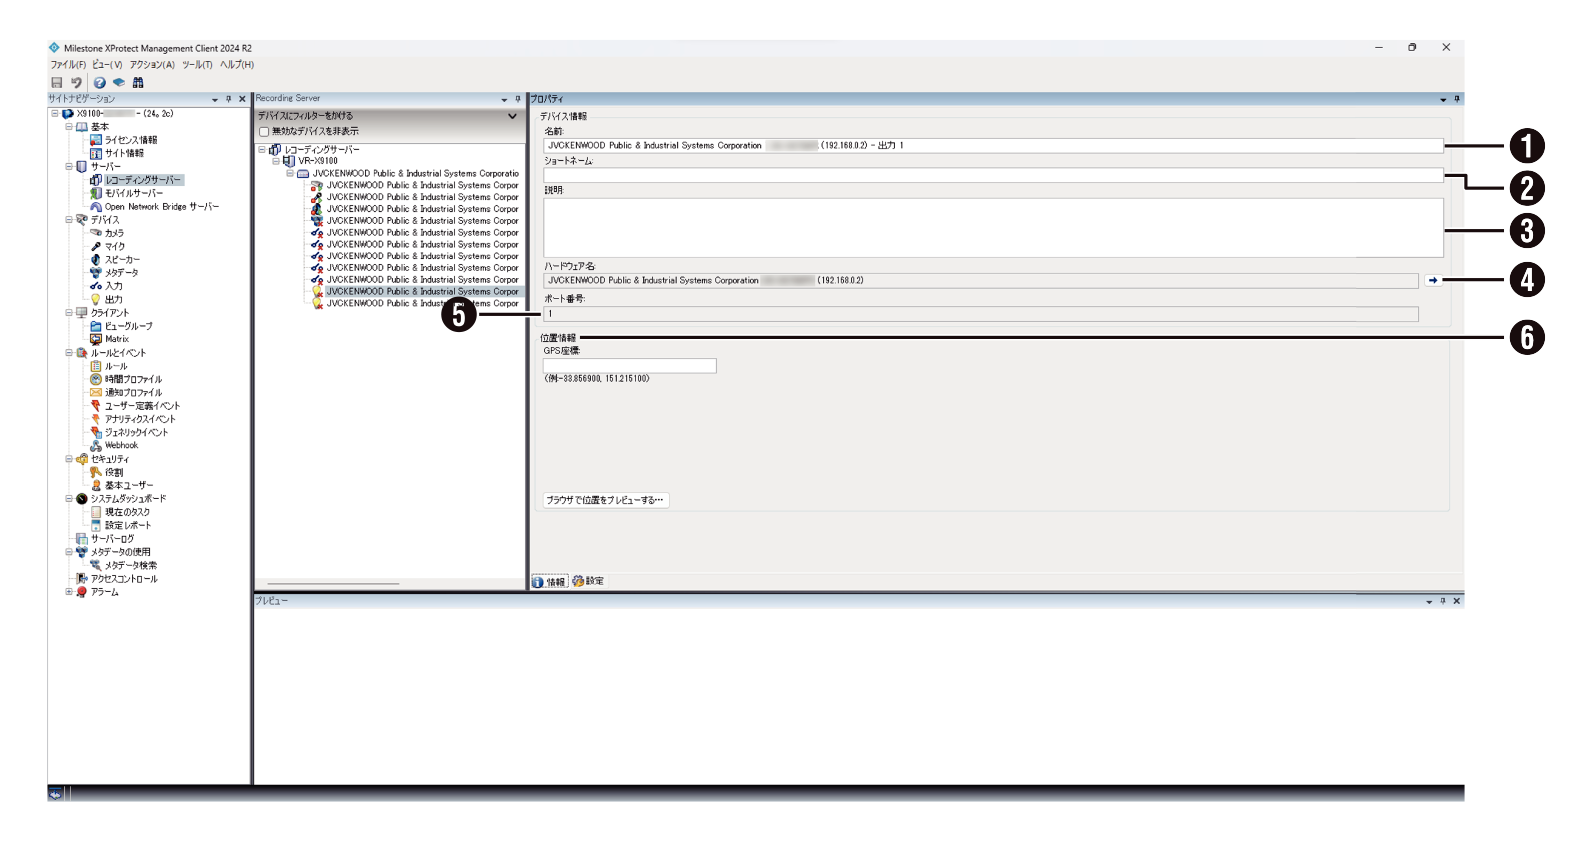Click the blue book toolbar icon
The width and height of the screenshot is (1594, 841).
tap(119, 83)
